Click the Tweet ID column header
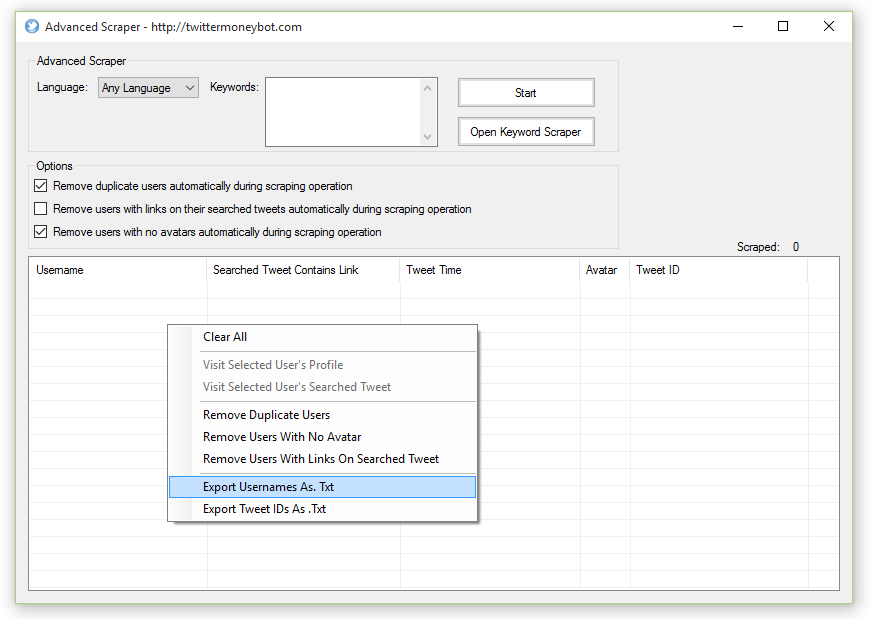 (x=719, y=270)
